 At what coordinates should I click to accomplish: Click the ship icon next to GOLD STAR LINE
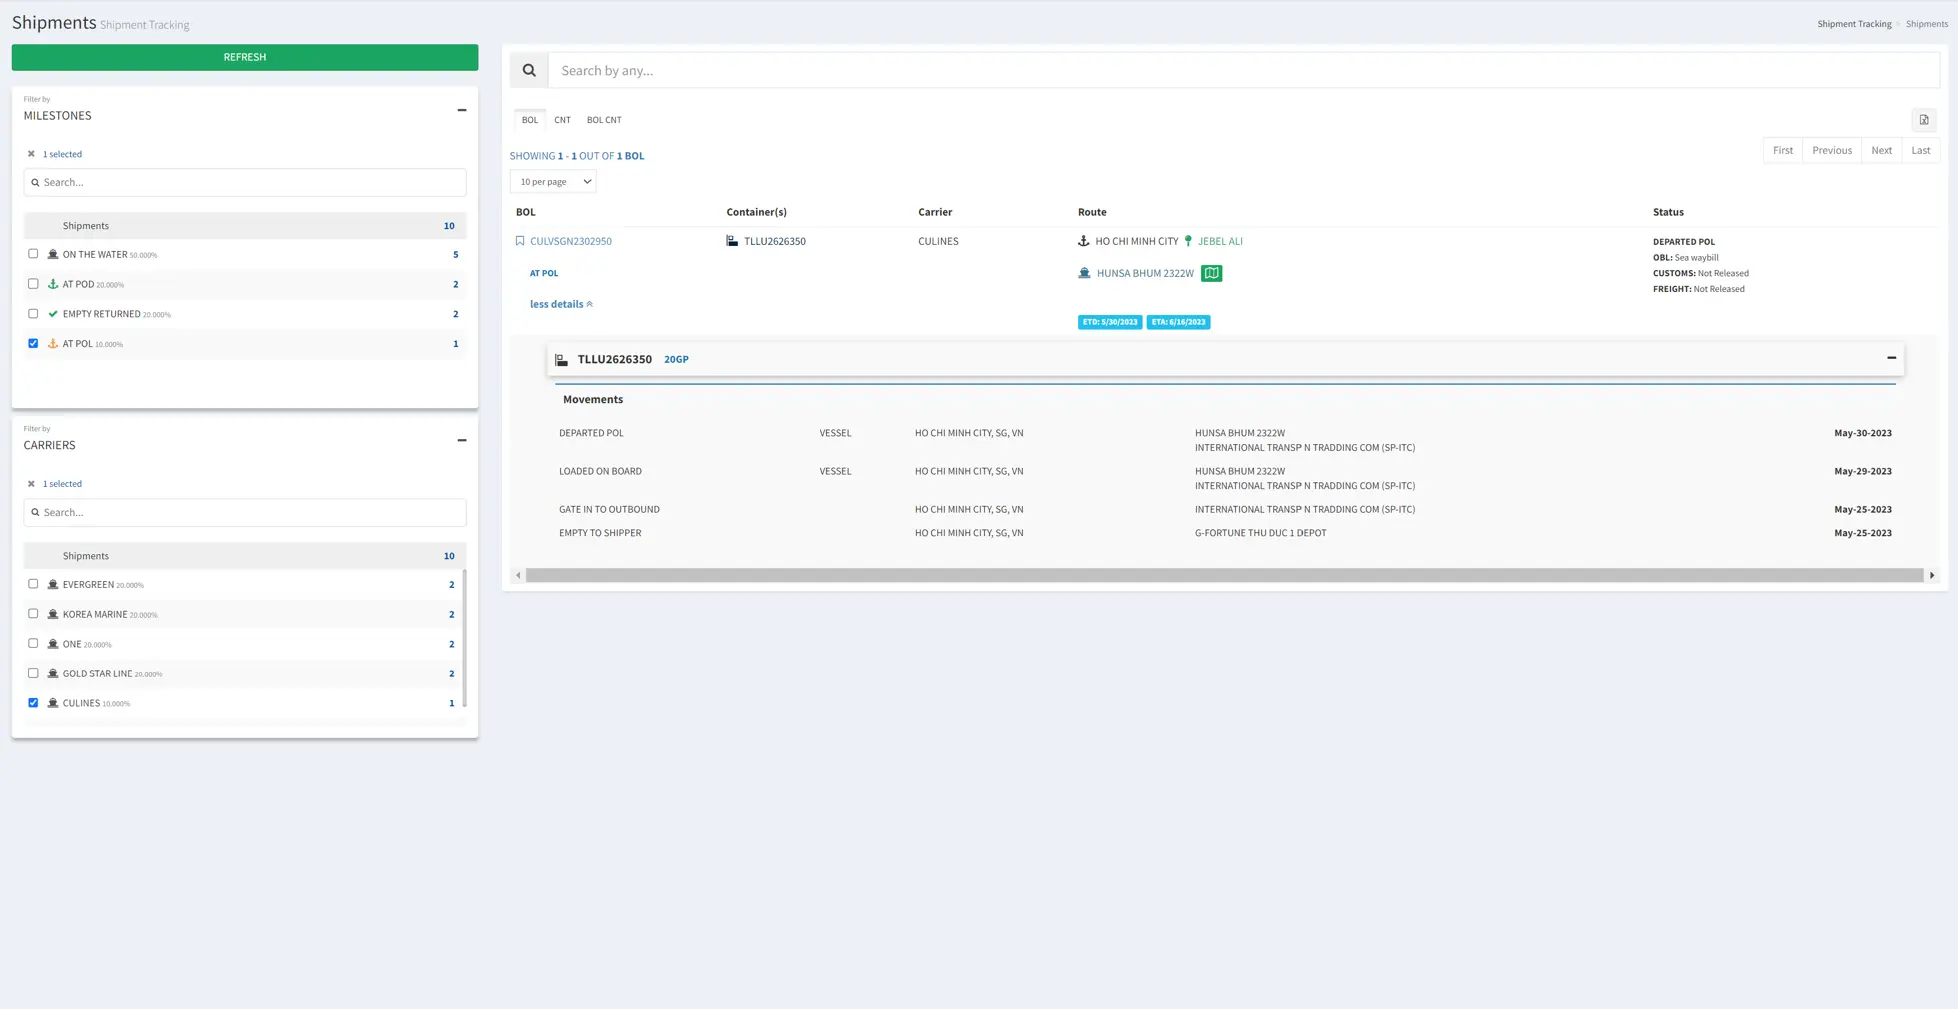(53, 673)
